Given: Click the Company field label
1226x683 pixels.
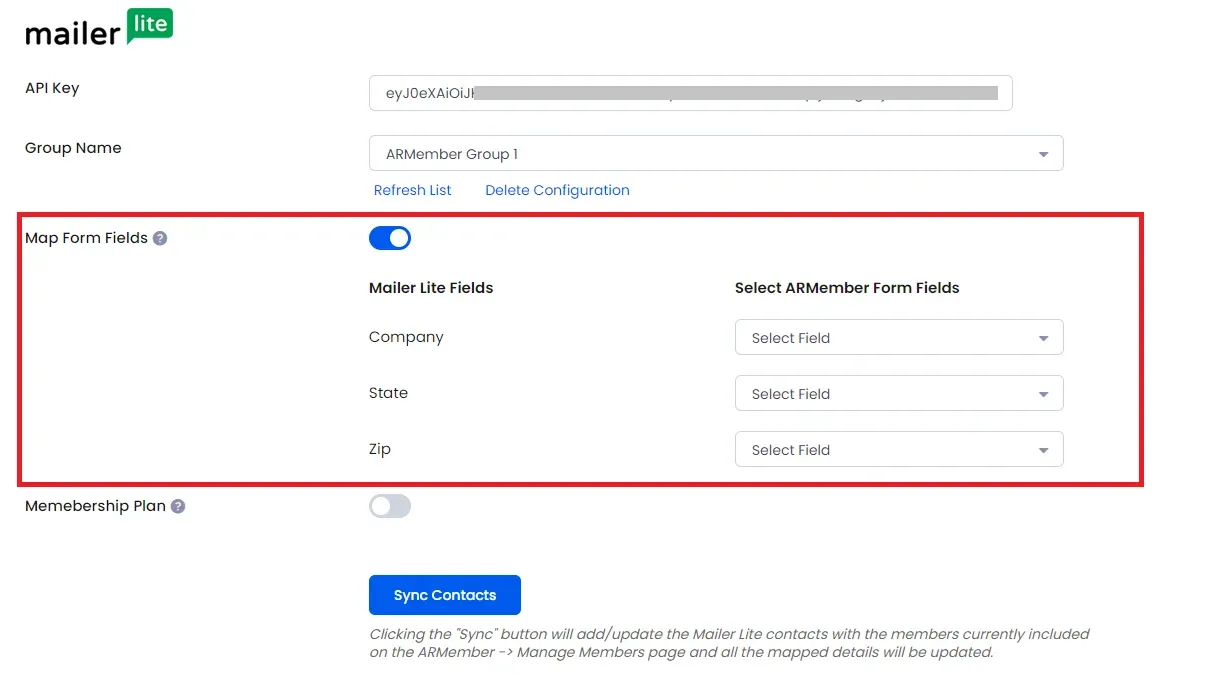Looking at the screenshot, I should [x=406, y=337].
